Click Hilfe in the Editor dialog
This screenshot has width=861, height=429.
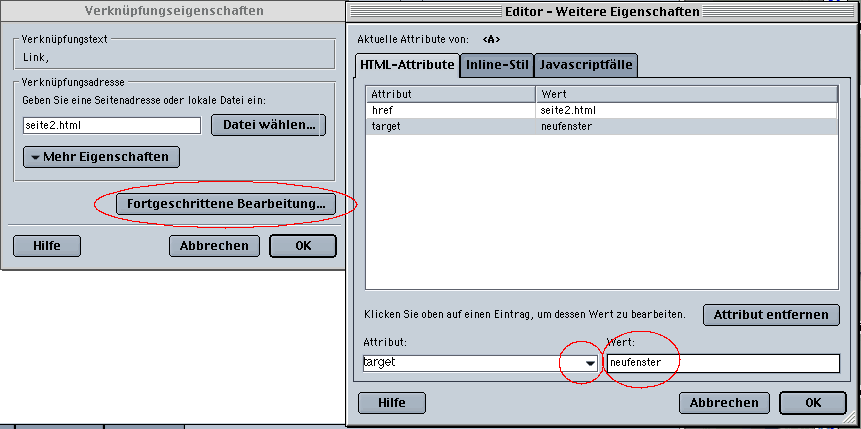click(392, 403)
